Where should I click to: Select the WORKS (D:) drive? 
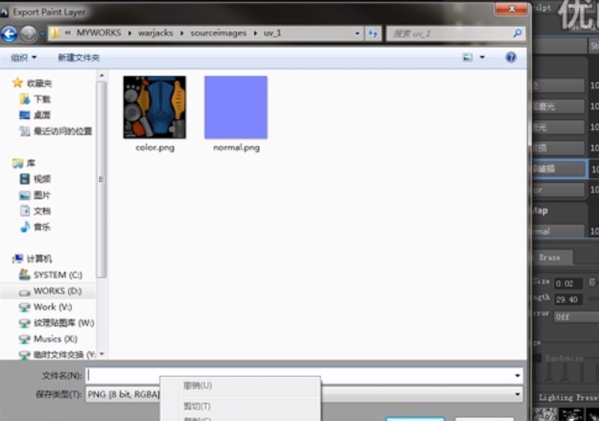50,291
